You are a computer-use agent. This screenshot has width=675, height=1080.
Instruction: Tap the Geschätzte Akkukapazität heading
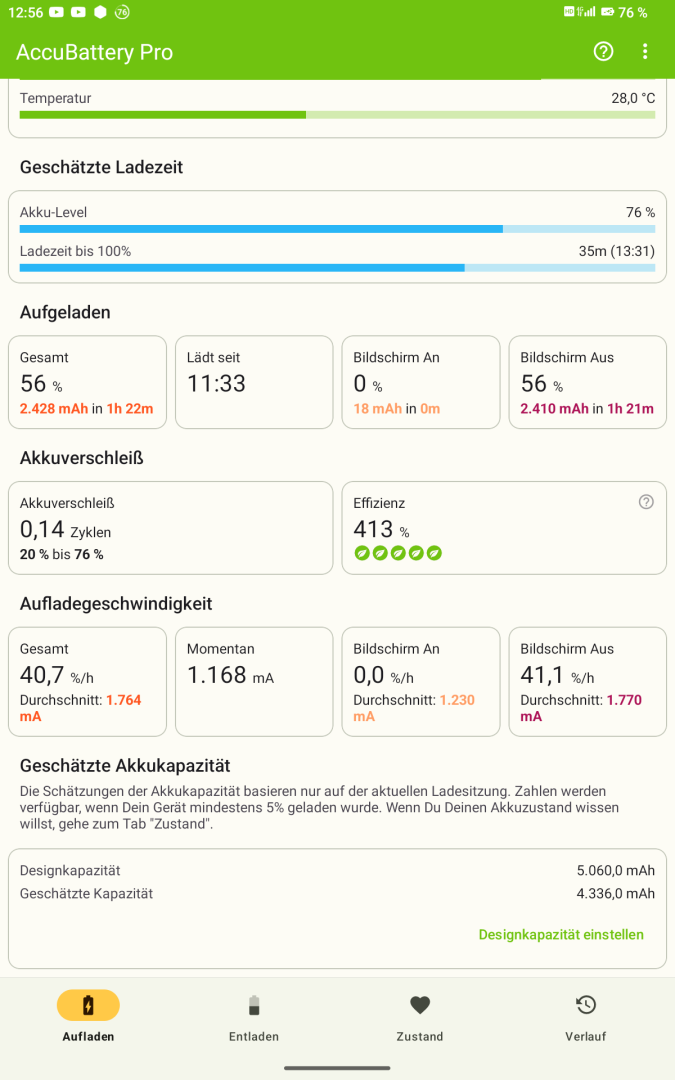coord(125,766)
